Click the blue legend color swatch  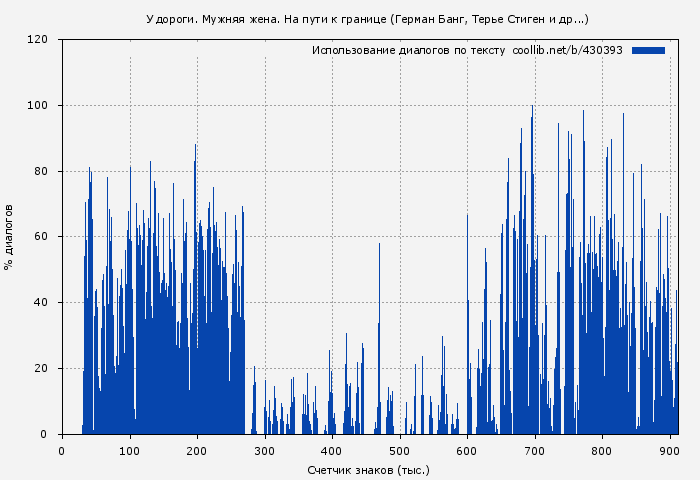[x=648, y=50]
